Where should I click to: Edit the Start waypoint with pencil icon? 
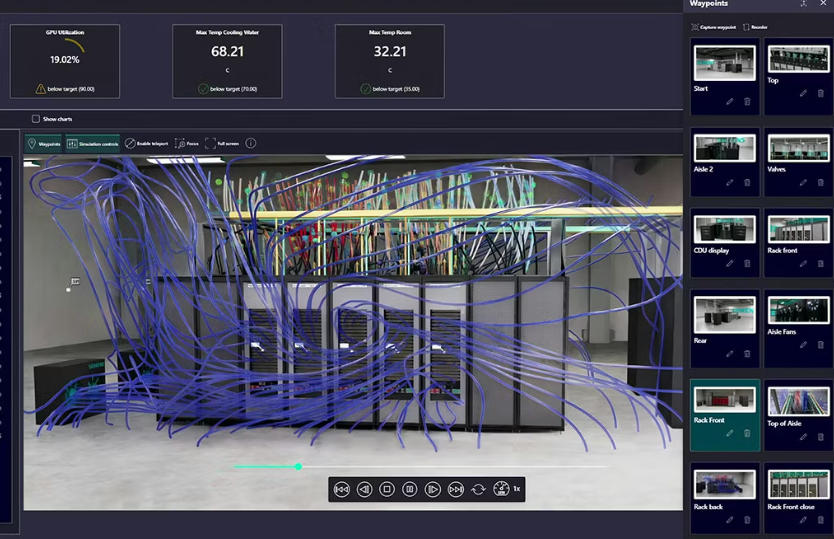[730, 102]
